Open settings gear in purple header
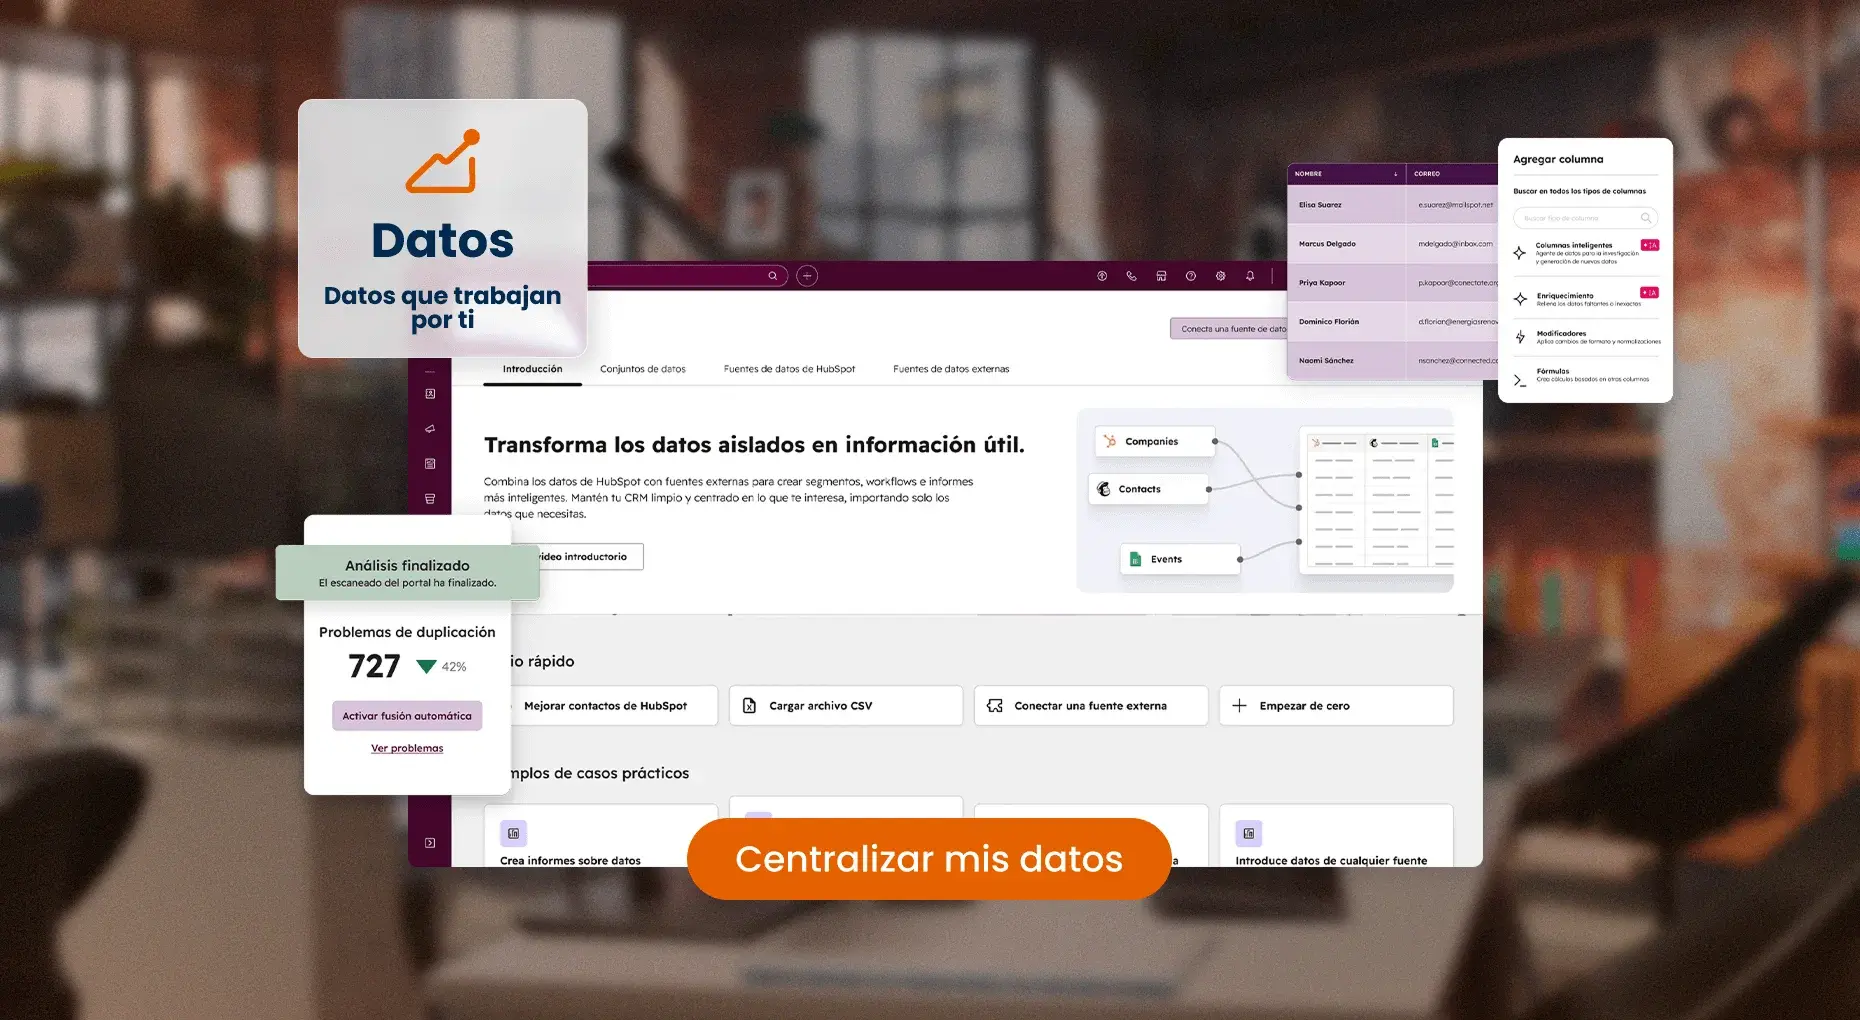 click(x=1220, y=276)
